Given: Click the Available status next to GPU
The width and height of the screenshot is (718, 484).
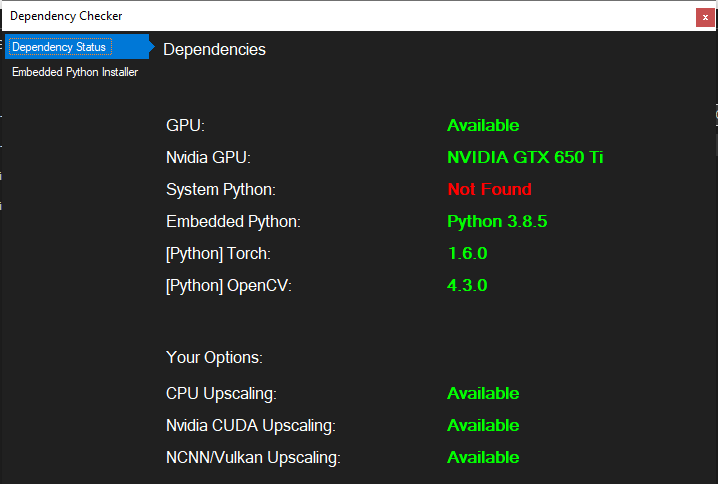Looking at the screenshot, I should tap(483, 125).
